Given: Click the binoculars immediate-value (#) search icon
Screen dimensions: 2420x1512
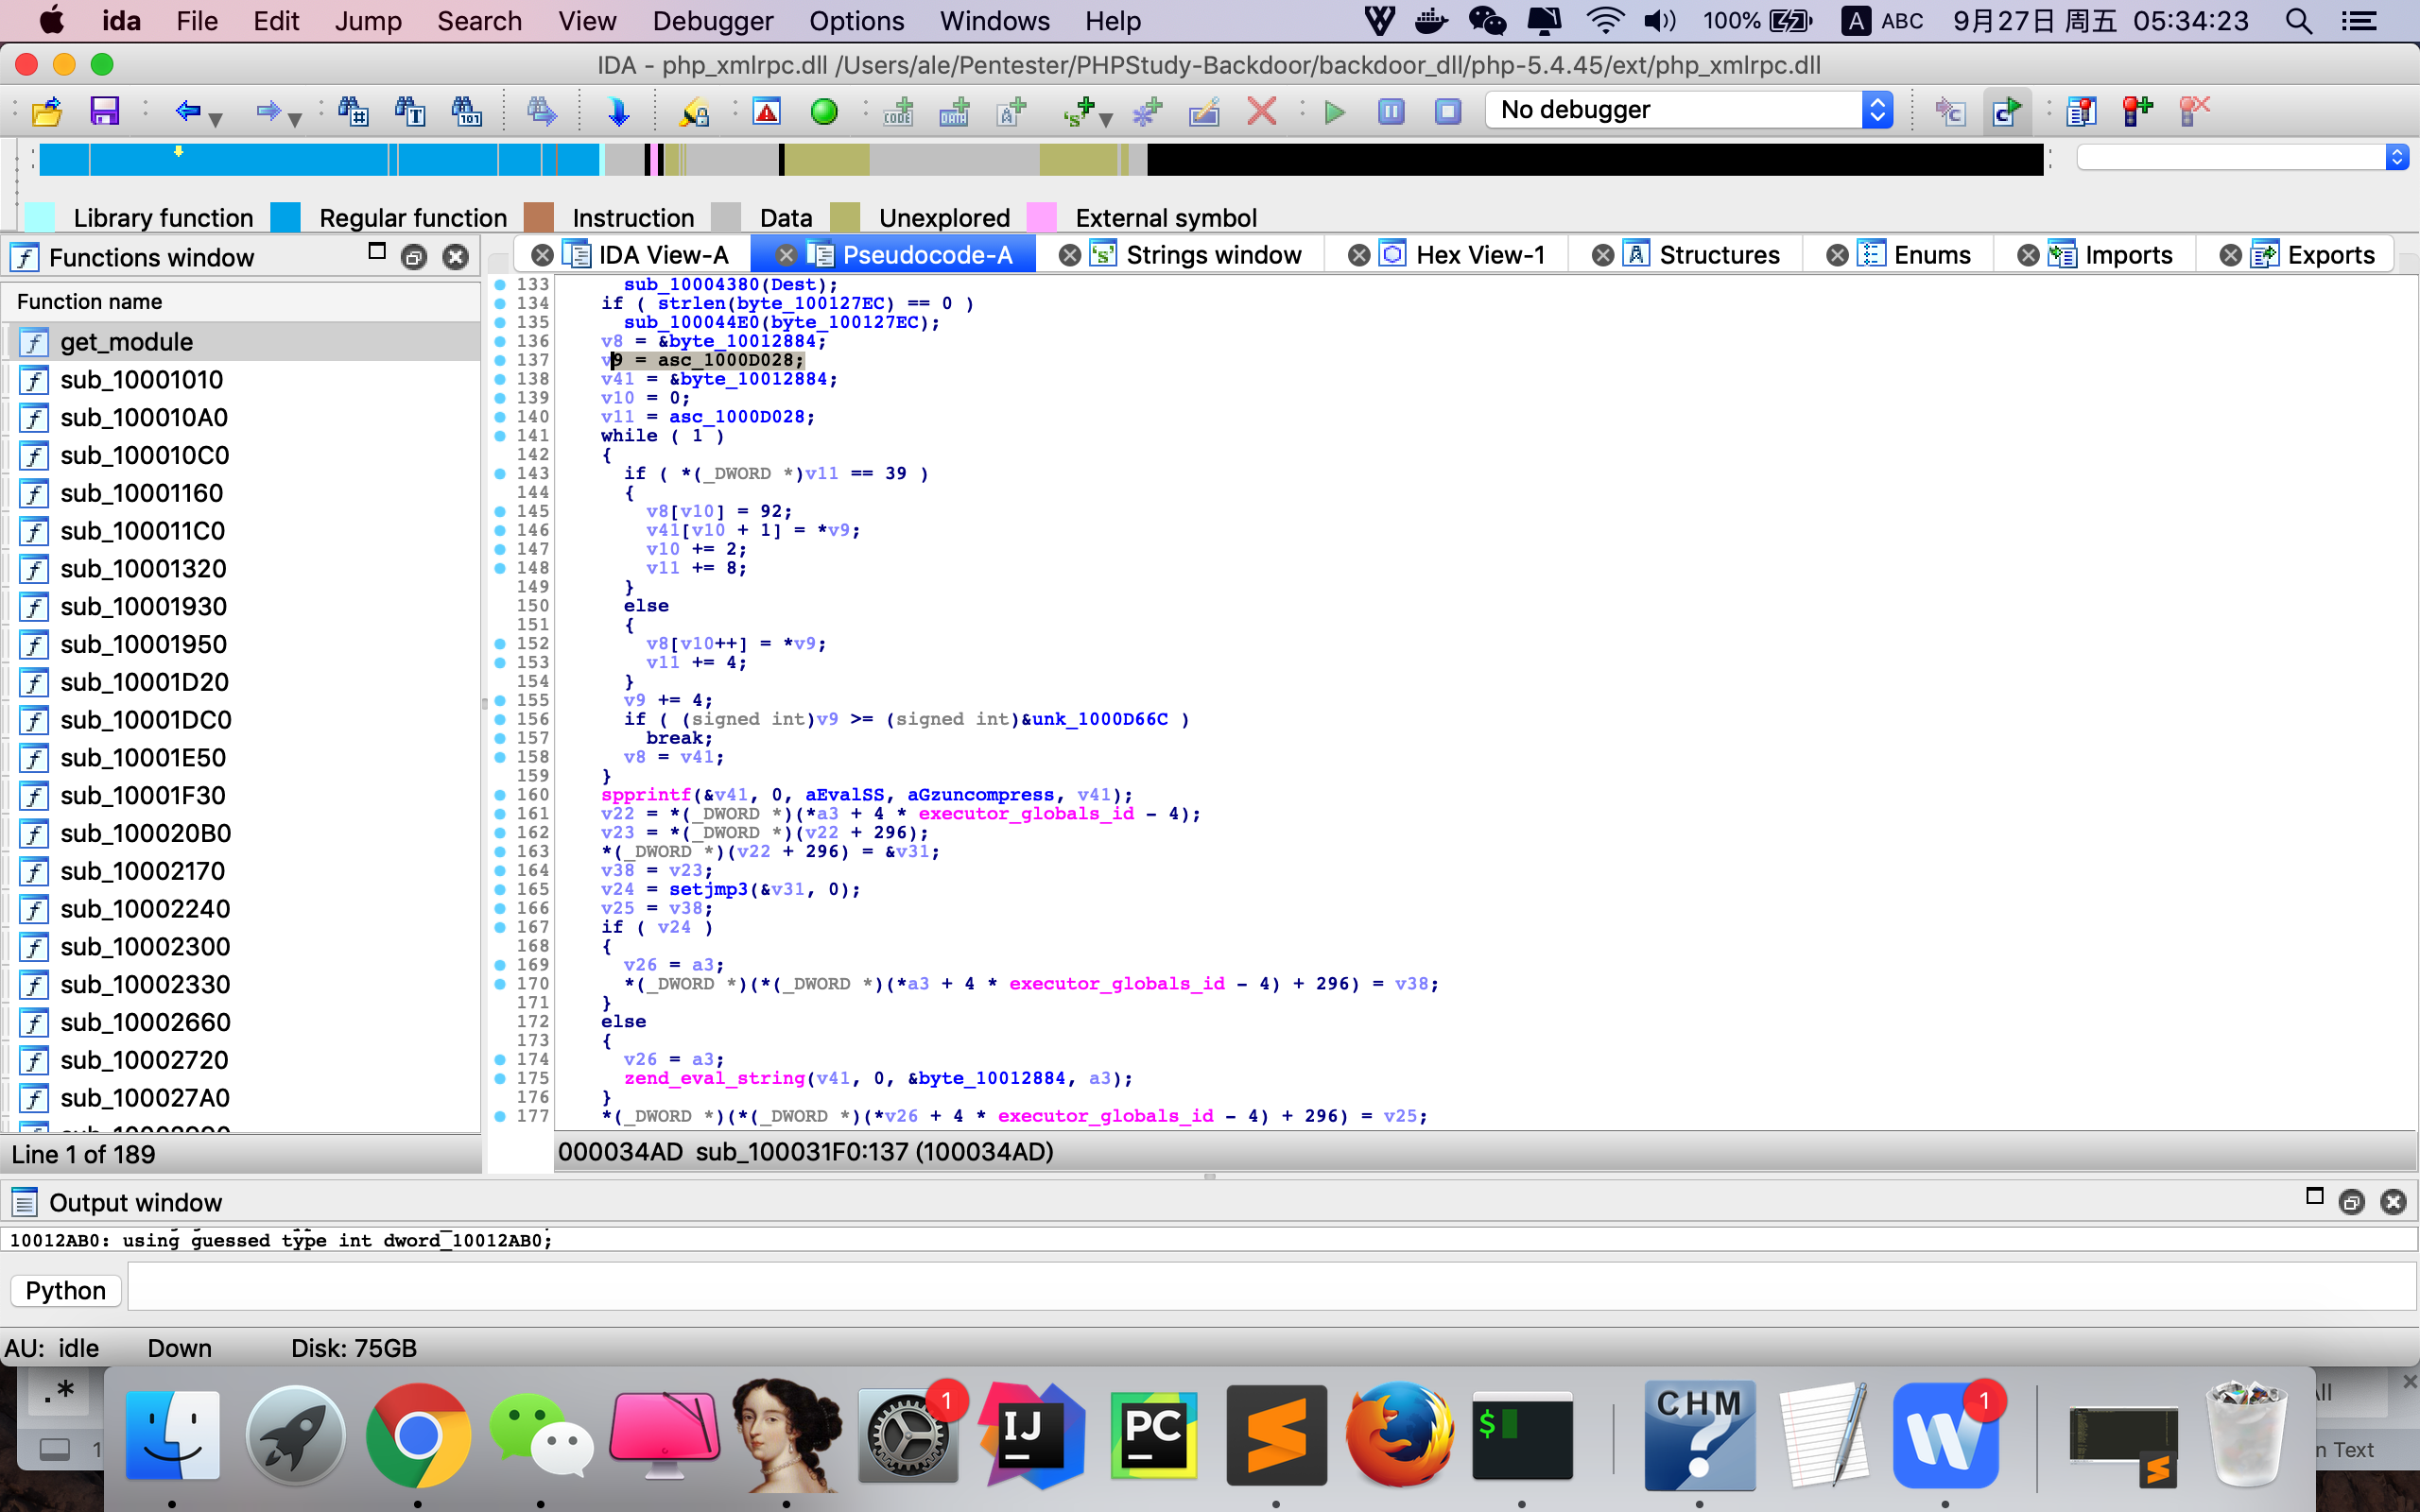Looking at the screenshot, I should point(353,111).
